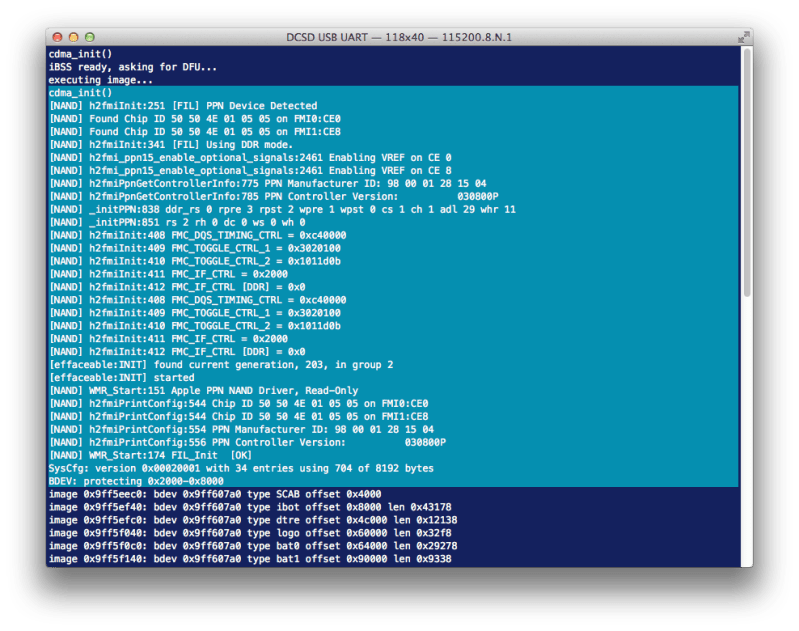Click 'Found Chip ID' line on FMI1:CE8

195,132
